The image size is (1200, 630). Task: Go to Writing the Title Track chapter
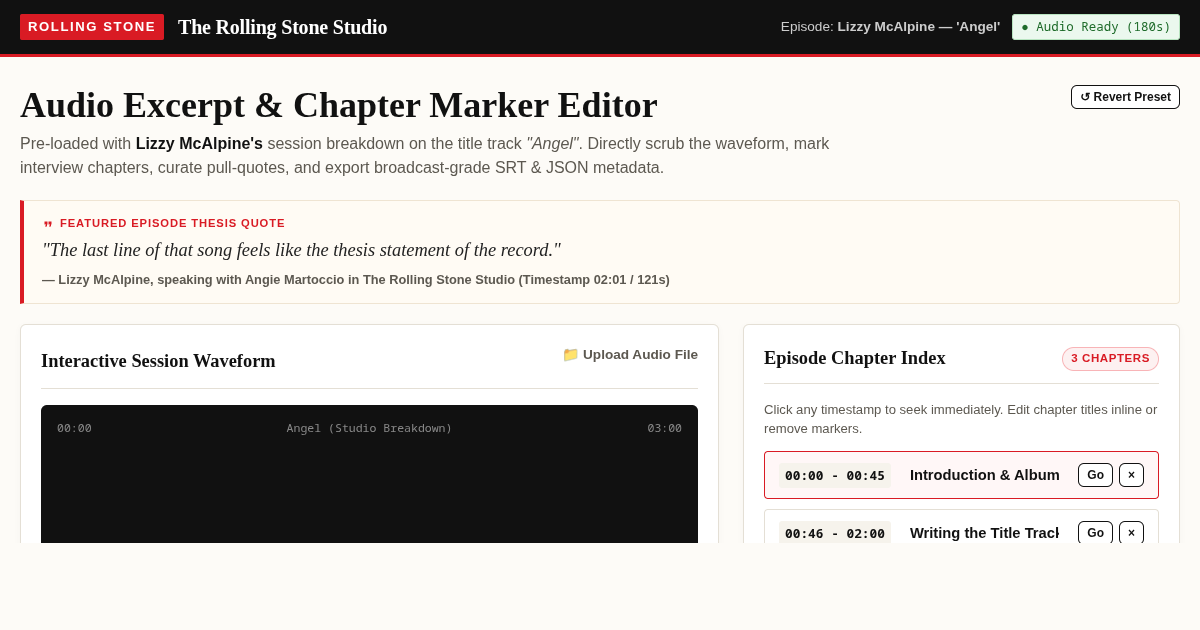pos(1095,533)
